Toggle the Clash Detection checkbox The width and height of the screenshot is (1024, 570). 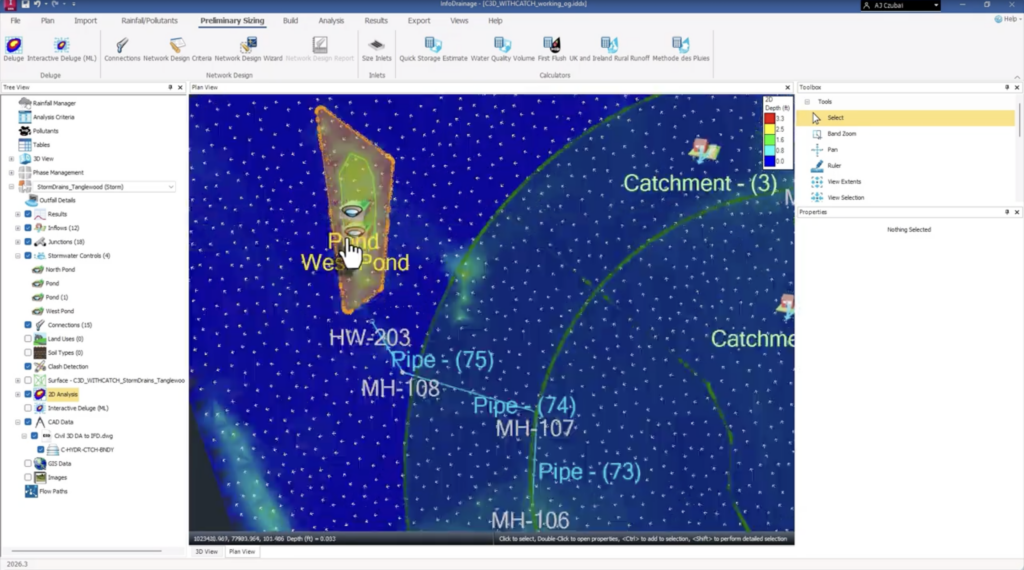[x=28, y=366]
